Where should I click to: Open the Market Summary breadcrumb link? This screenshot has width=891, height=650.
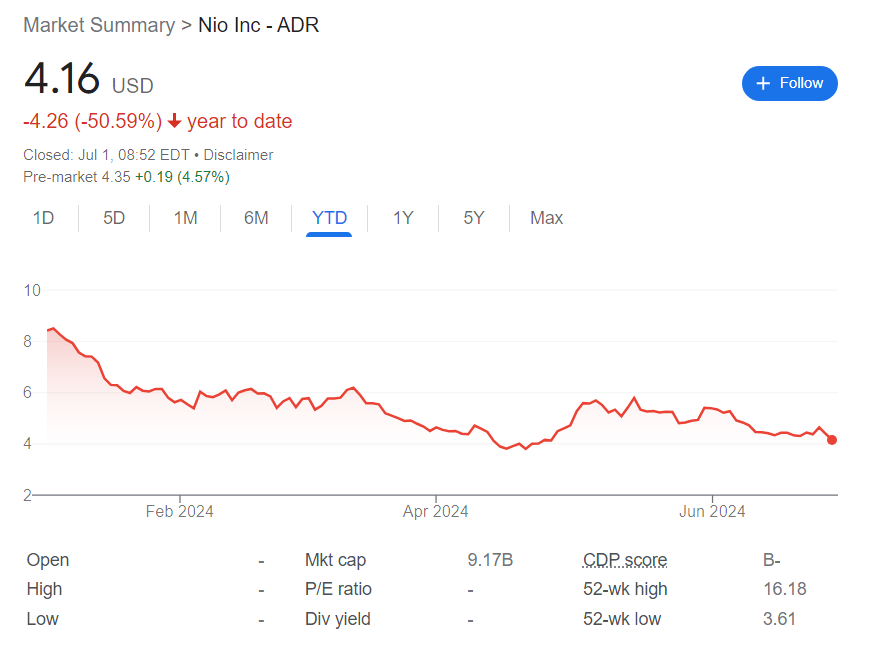pos(99,25)
